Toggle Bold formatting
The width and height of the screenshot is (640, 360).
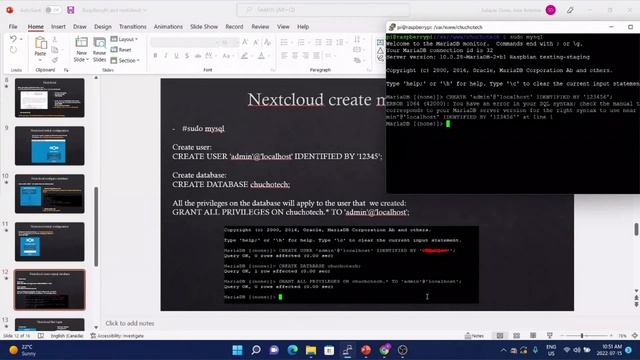(155, 56)
